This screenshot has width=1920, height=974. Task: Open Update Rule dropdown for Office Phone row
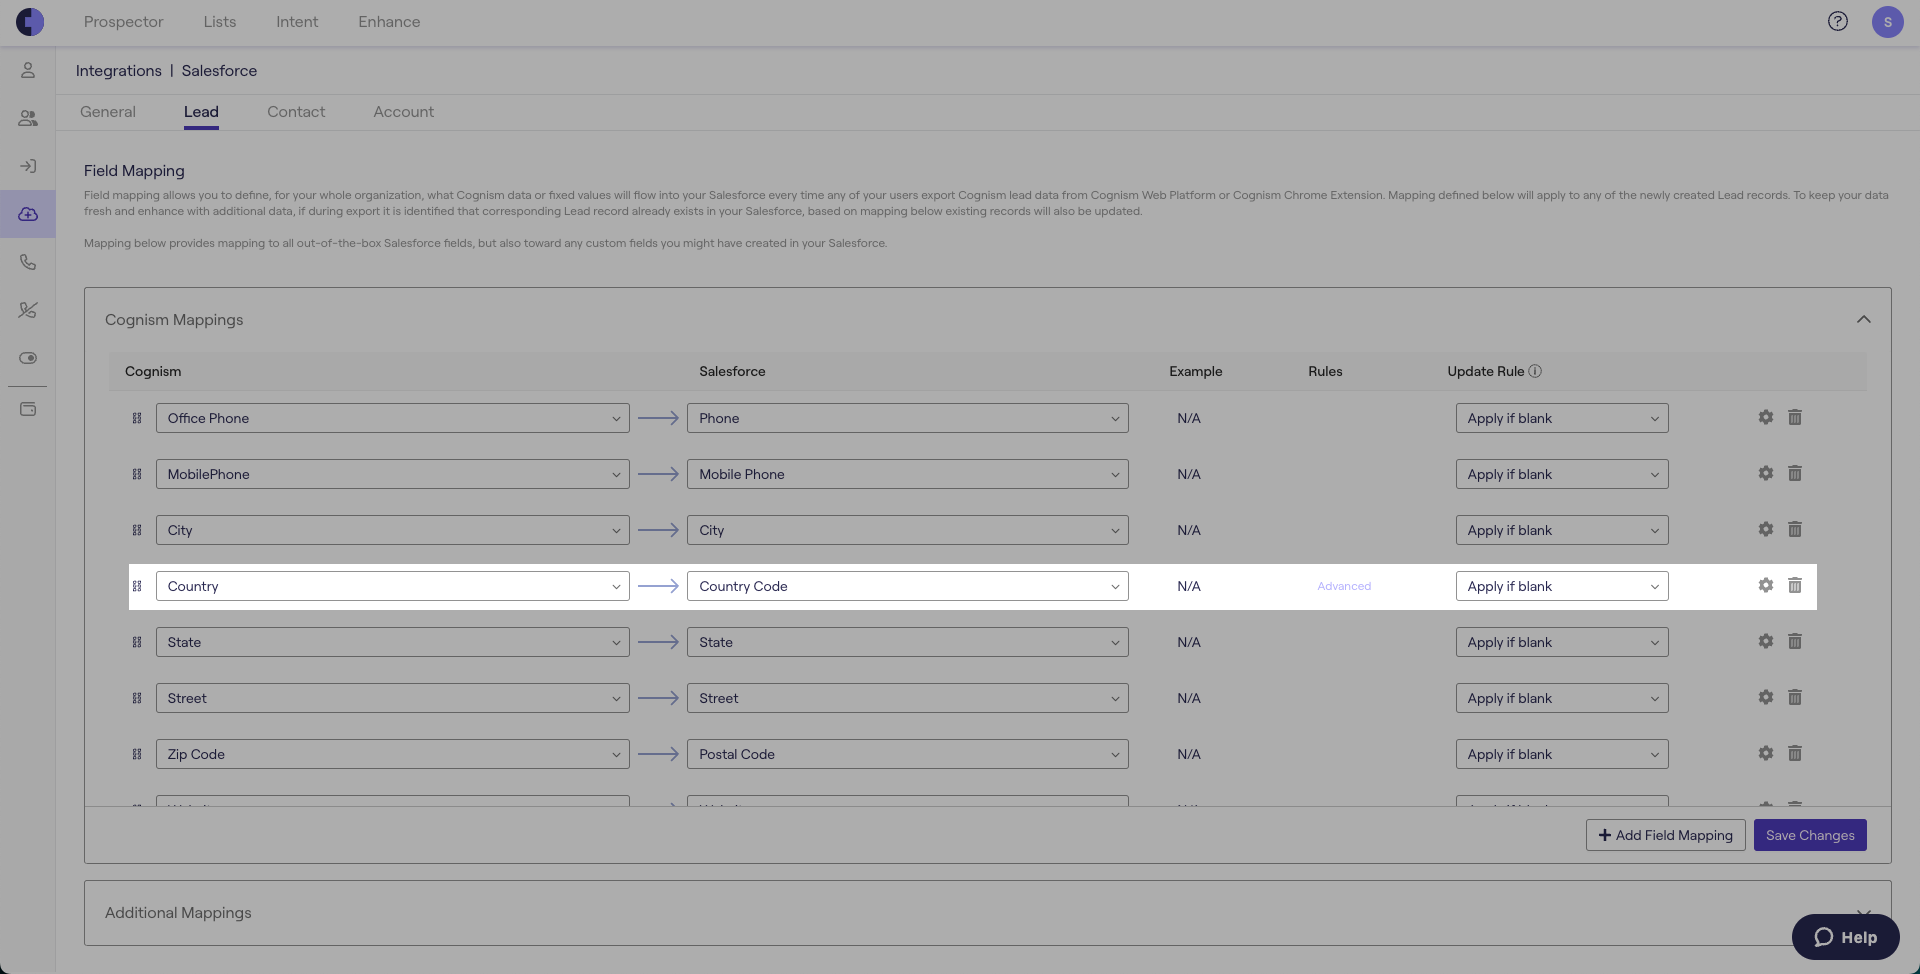pos(1562,418)
